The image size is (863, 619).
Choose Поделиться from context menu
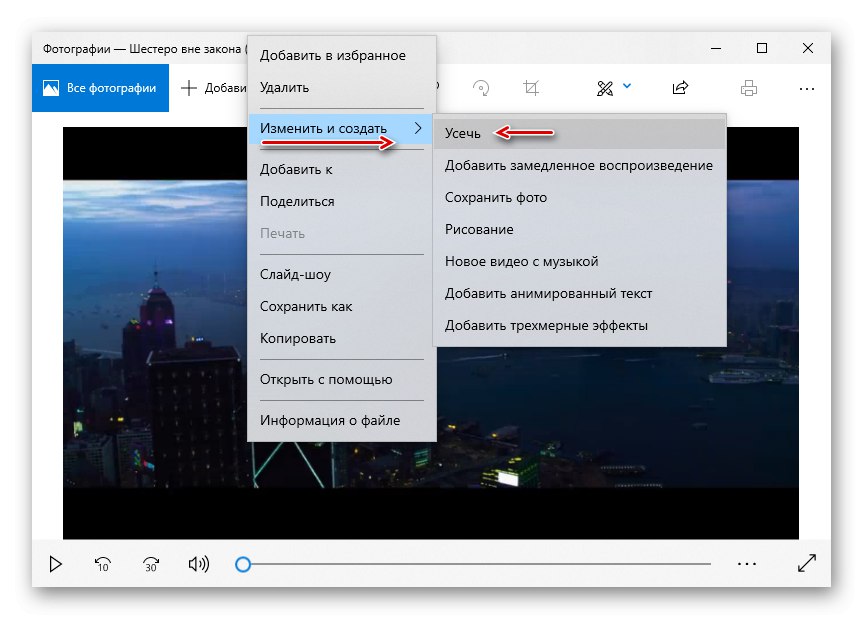pos(342,201)
